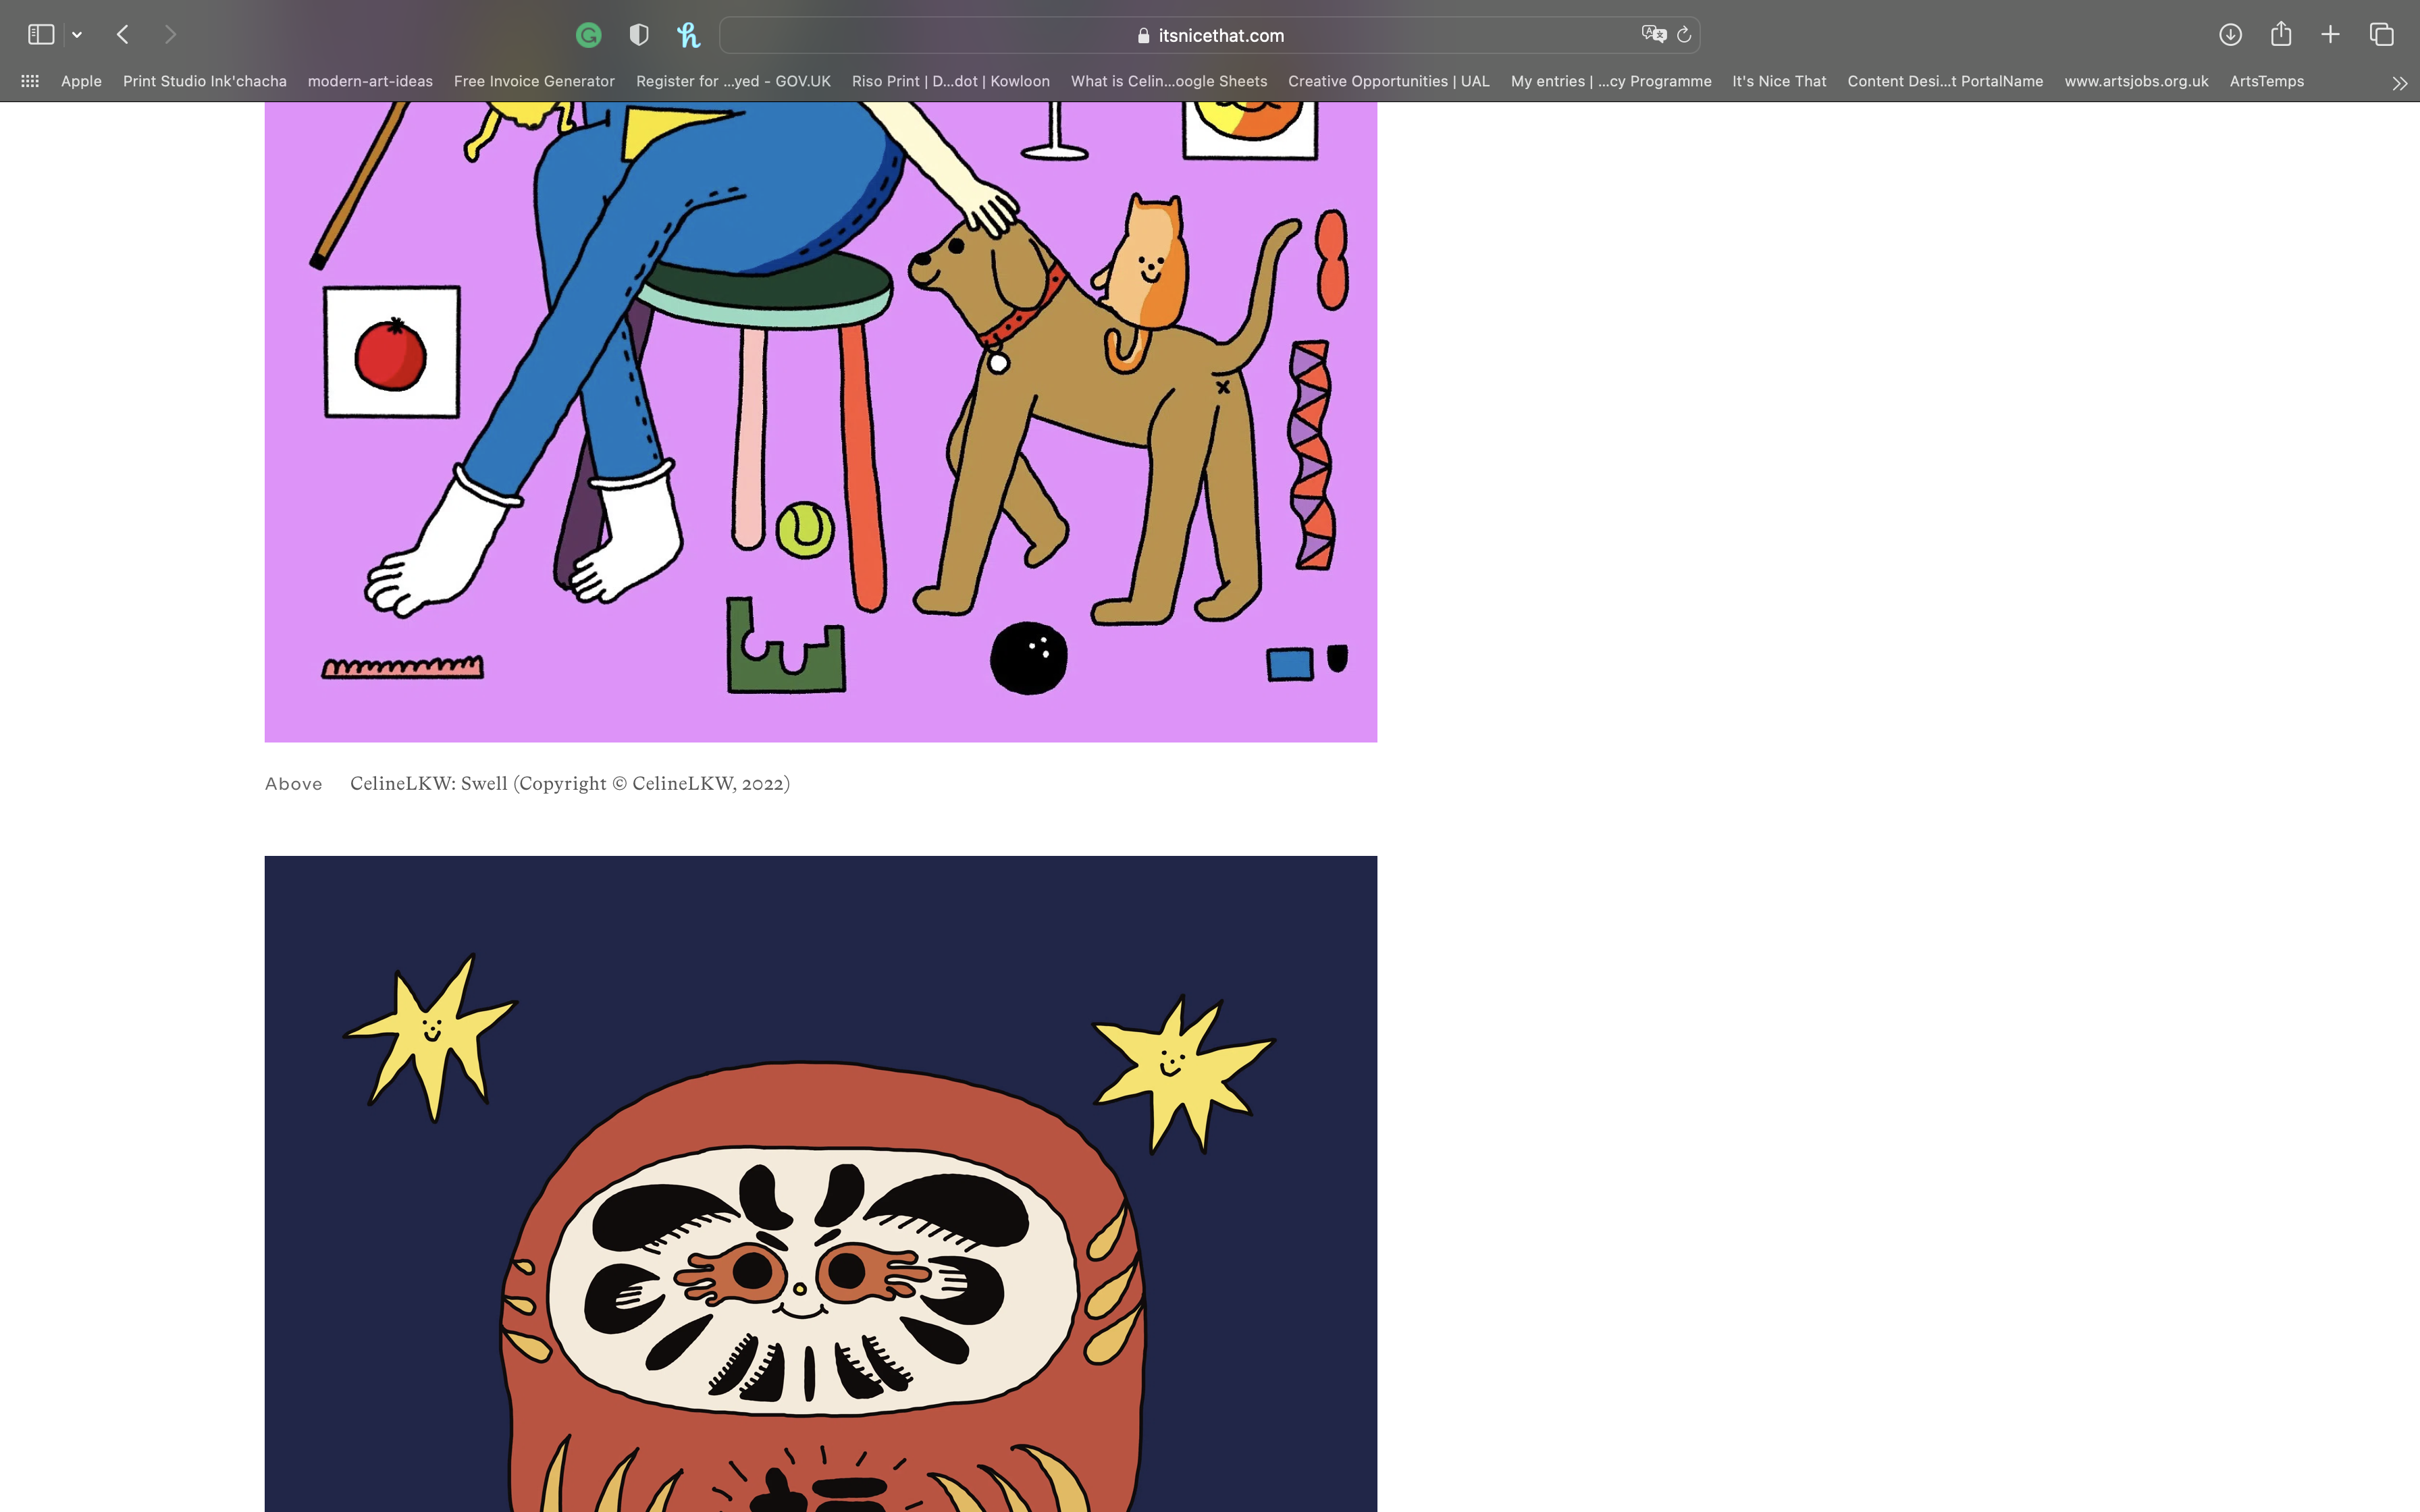The width and height of the screenshot is (2420, 1512).
Task: Open the Free Invoice Generator bookmark
Action: pyautogui.click(x=534, y=81)
